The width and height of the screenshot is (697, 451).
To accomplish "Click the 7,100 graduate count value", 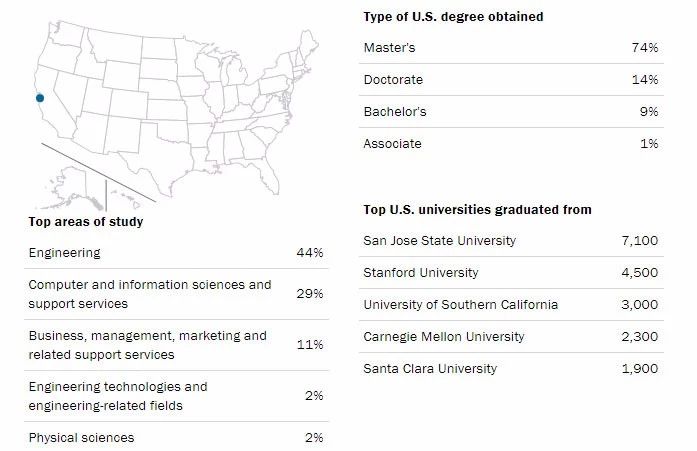I will 639,241.
